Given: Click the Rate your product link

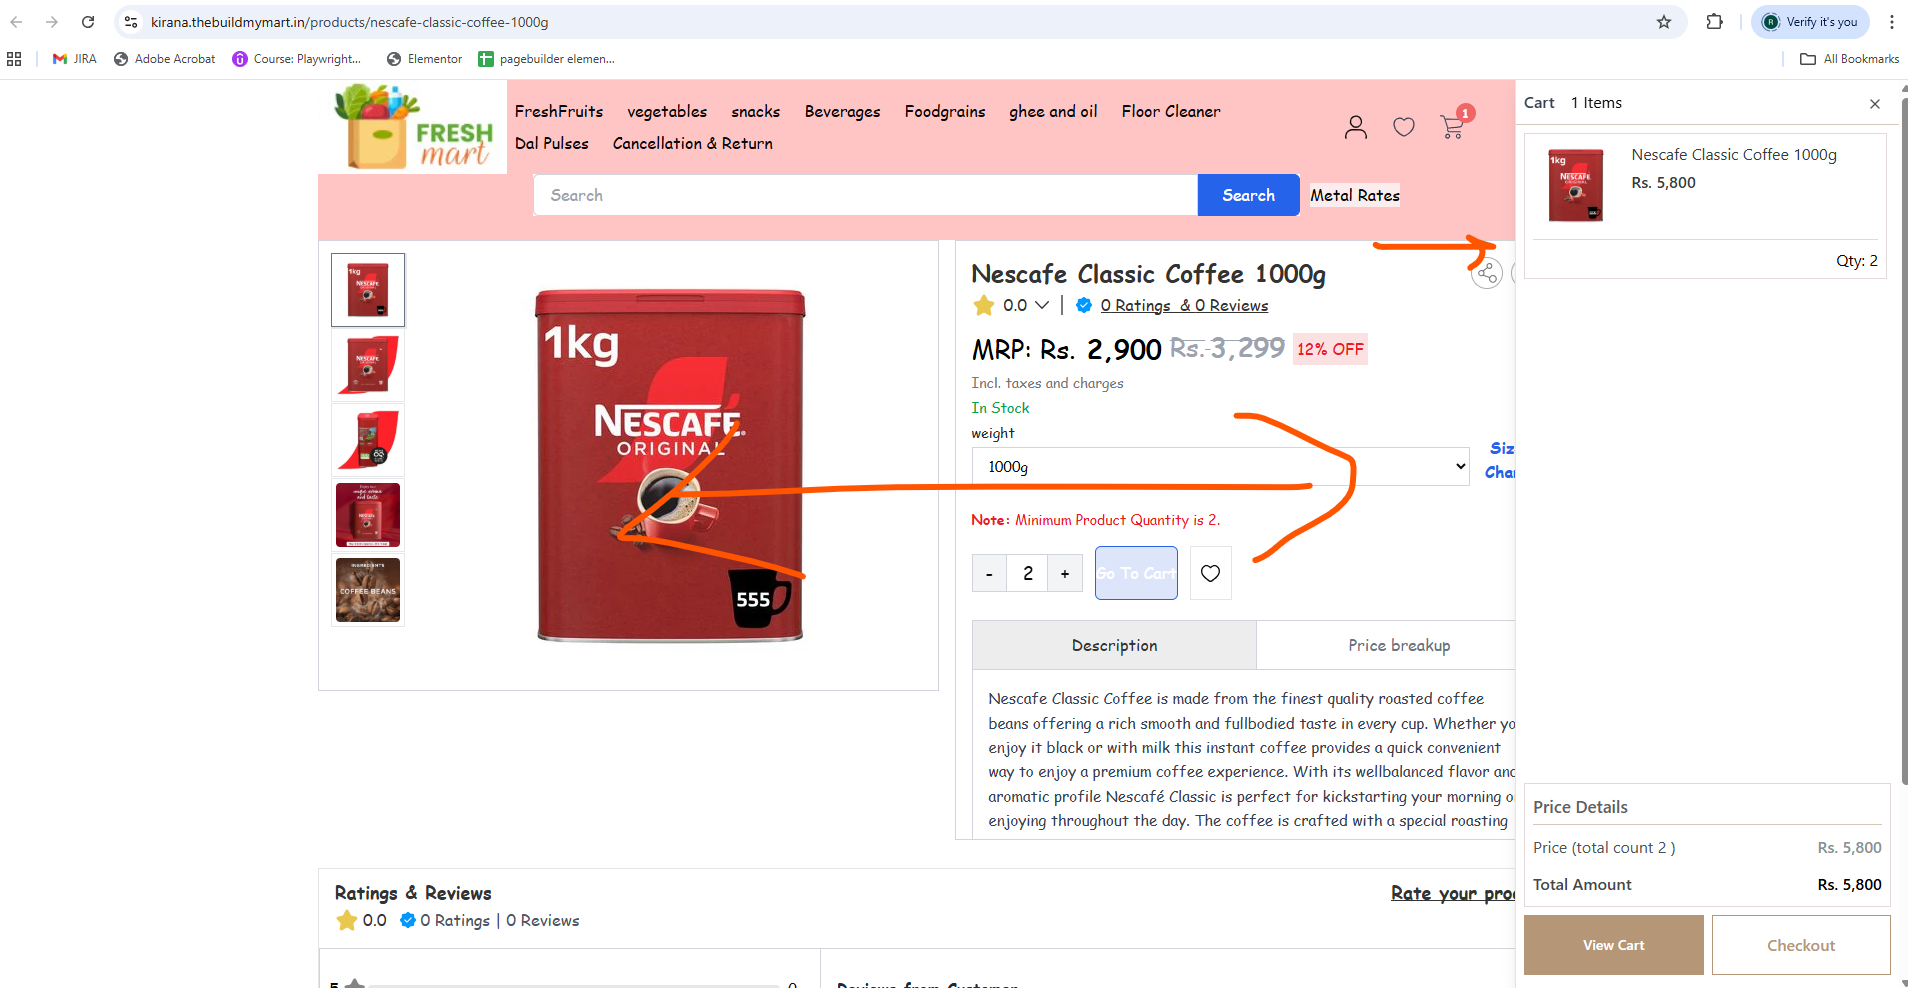Looking at the screenshot, I should click(1452, 893).
